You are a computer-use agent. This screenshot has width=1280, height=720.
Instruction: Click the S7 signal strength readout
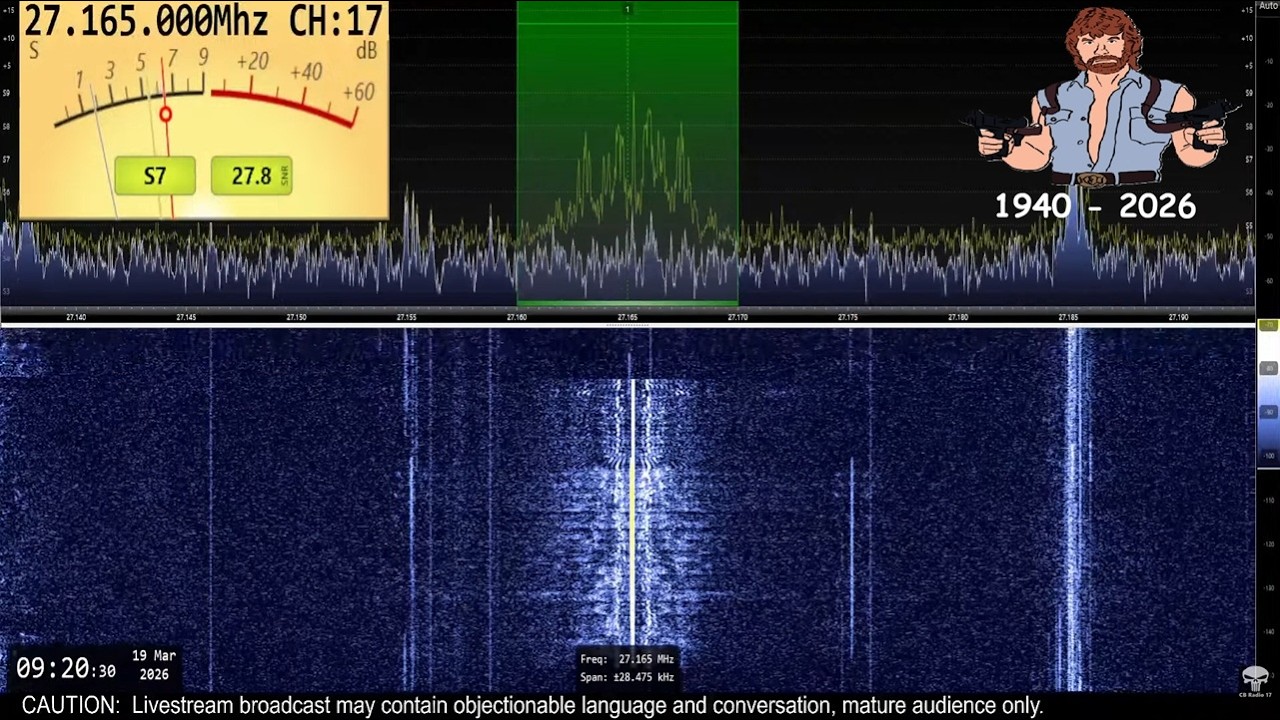pos(155,176)
